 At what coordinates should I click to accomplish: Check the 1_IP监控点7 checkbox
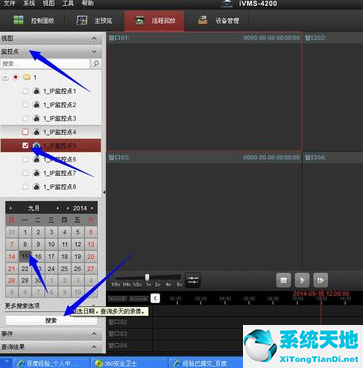25,173
